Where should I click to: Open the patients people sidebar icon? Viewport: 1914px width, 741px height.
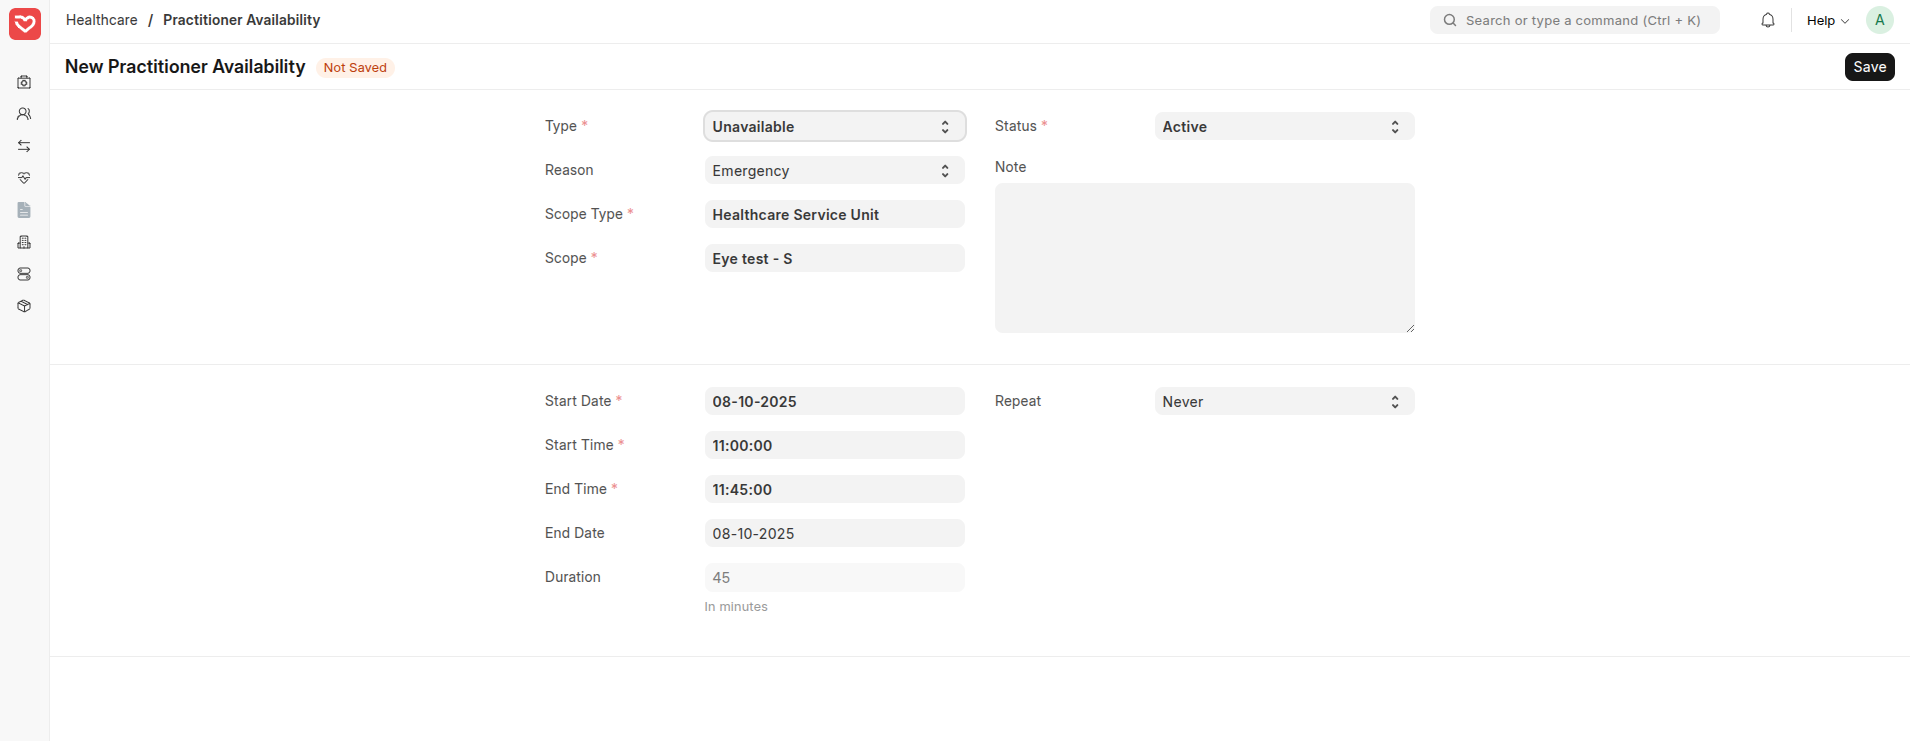pyautogui.click(x=24, y=114)
